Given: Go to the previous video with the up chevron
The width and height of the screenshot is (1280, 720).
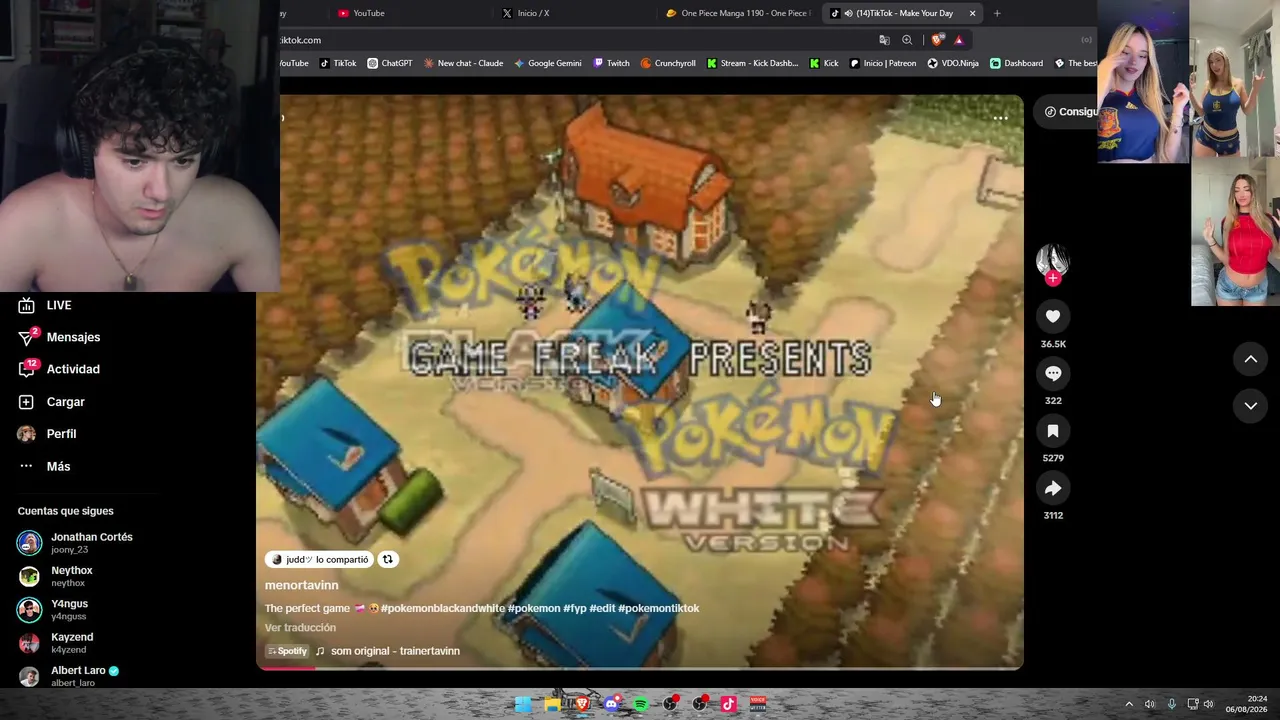Looking at the screenshot, I should [x=1250, y=359].
